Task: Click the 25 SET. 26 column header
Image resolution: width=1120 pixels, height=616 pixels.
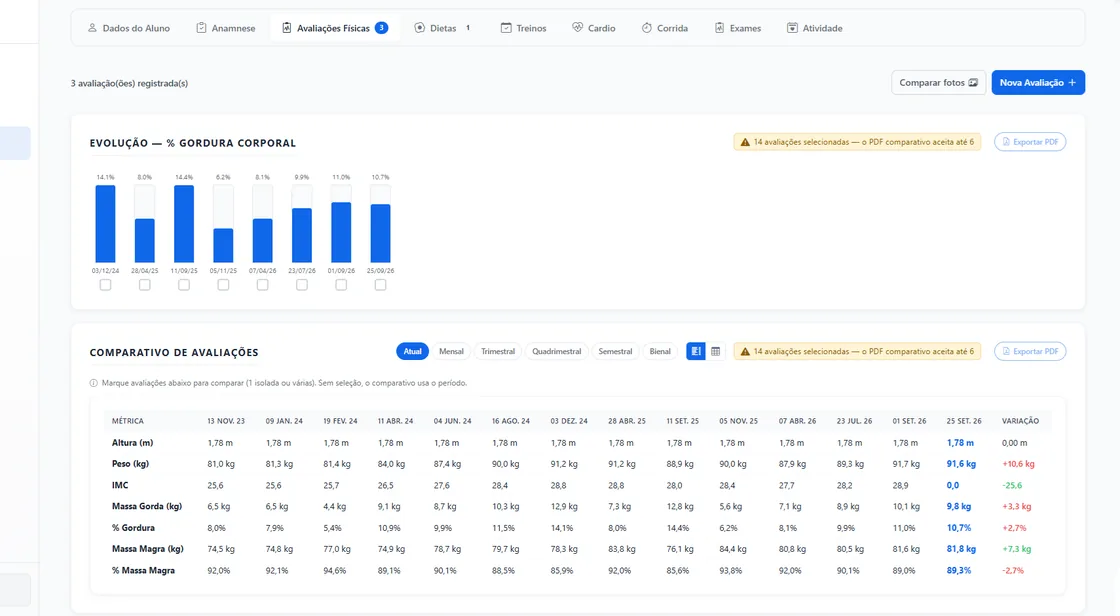Action: [x=964, y=421]
